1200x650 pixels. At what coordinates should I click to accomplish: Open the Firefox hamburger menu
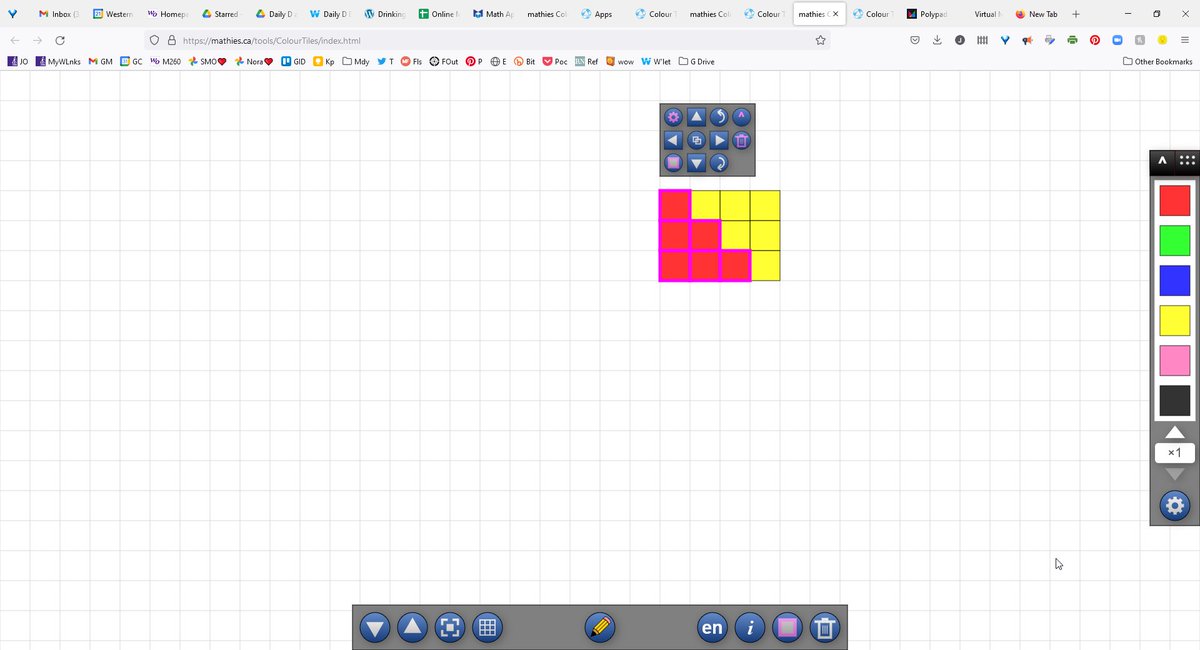click(x=1184, y=40)
